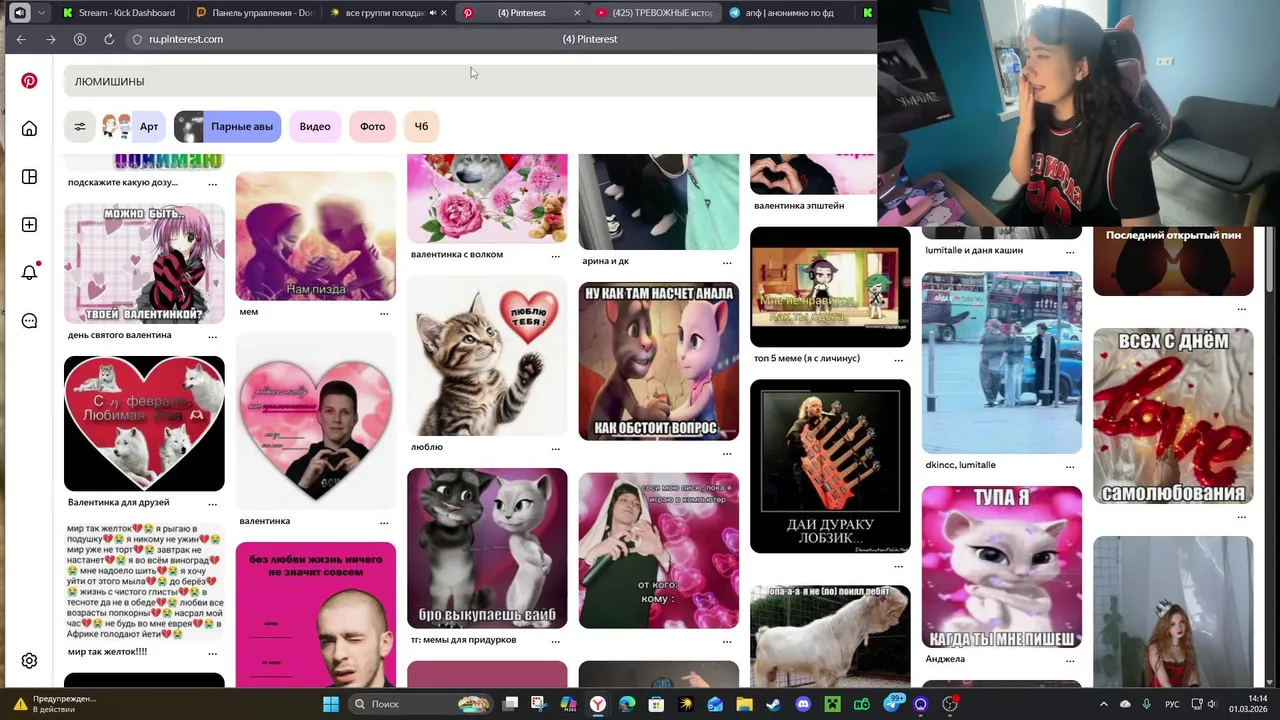Select the 'Арт' filter chip
This screenshot has width=1280, height=720.
point(132,126)
